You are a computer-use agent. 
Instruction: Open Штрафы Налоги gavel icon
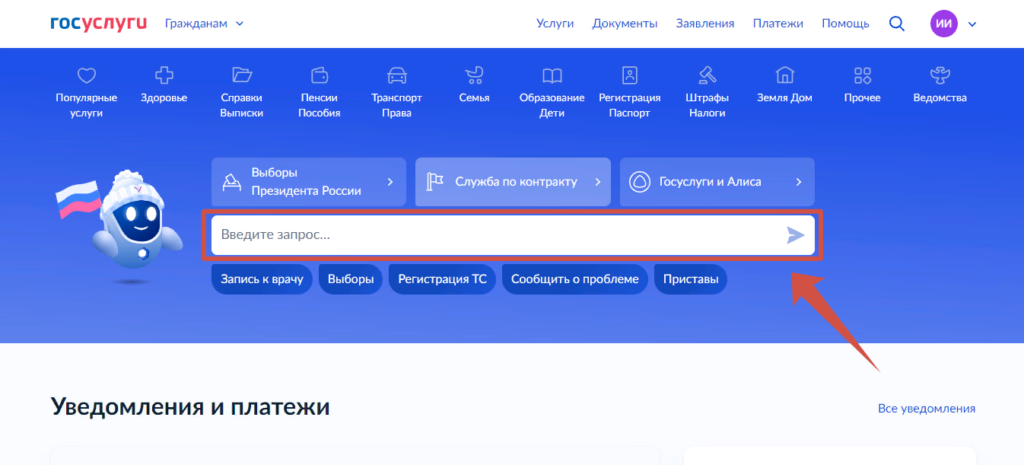pos(707,76)
